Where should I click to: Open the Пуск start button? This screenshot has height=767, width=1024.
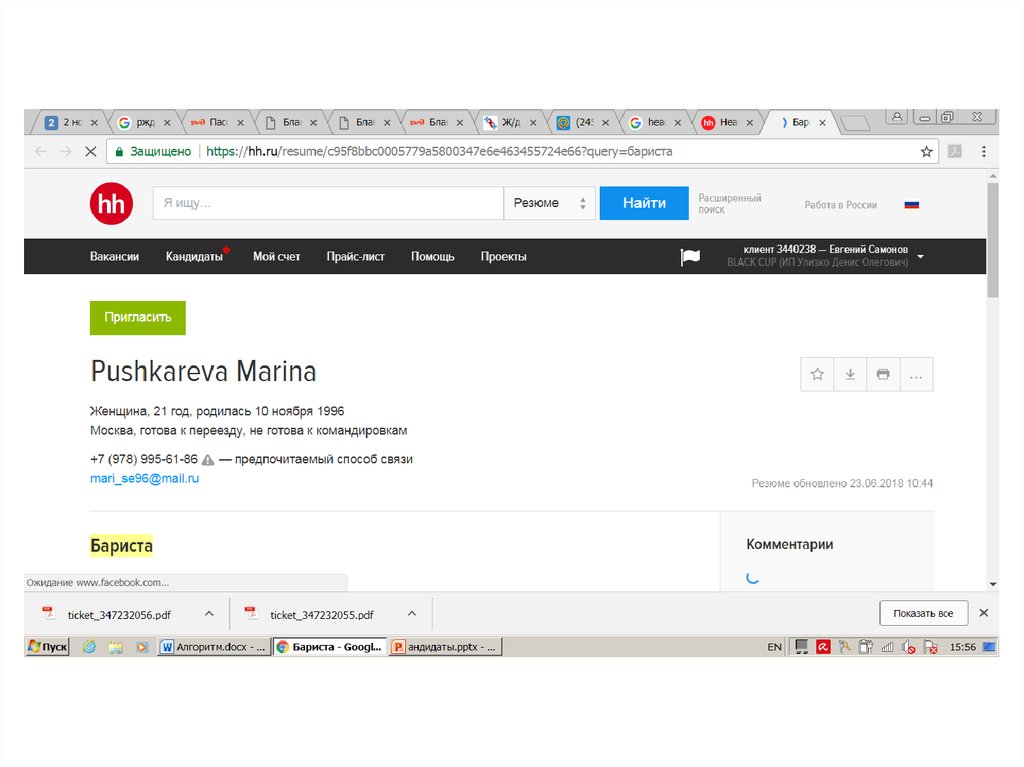(47, 647)
